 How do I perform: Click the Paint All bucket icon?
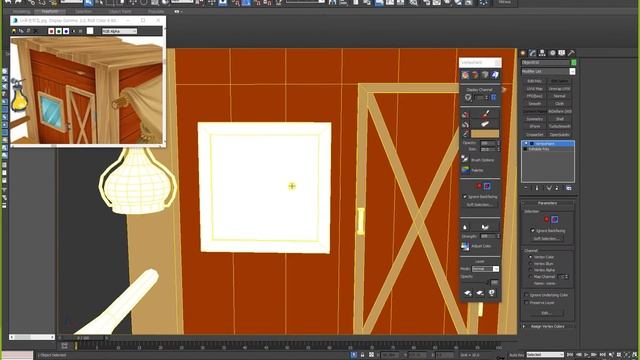(465, 114)
